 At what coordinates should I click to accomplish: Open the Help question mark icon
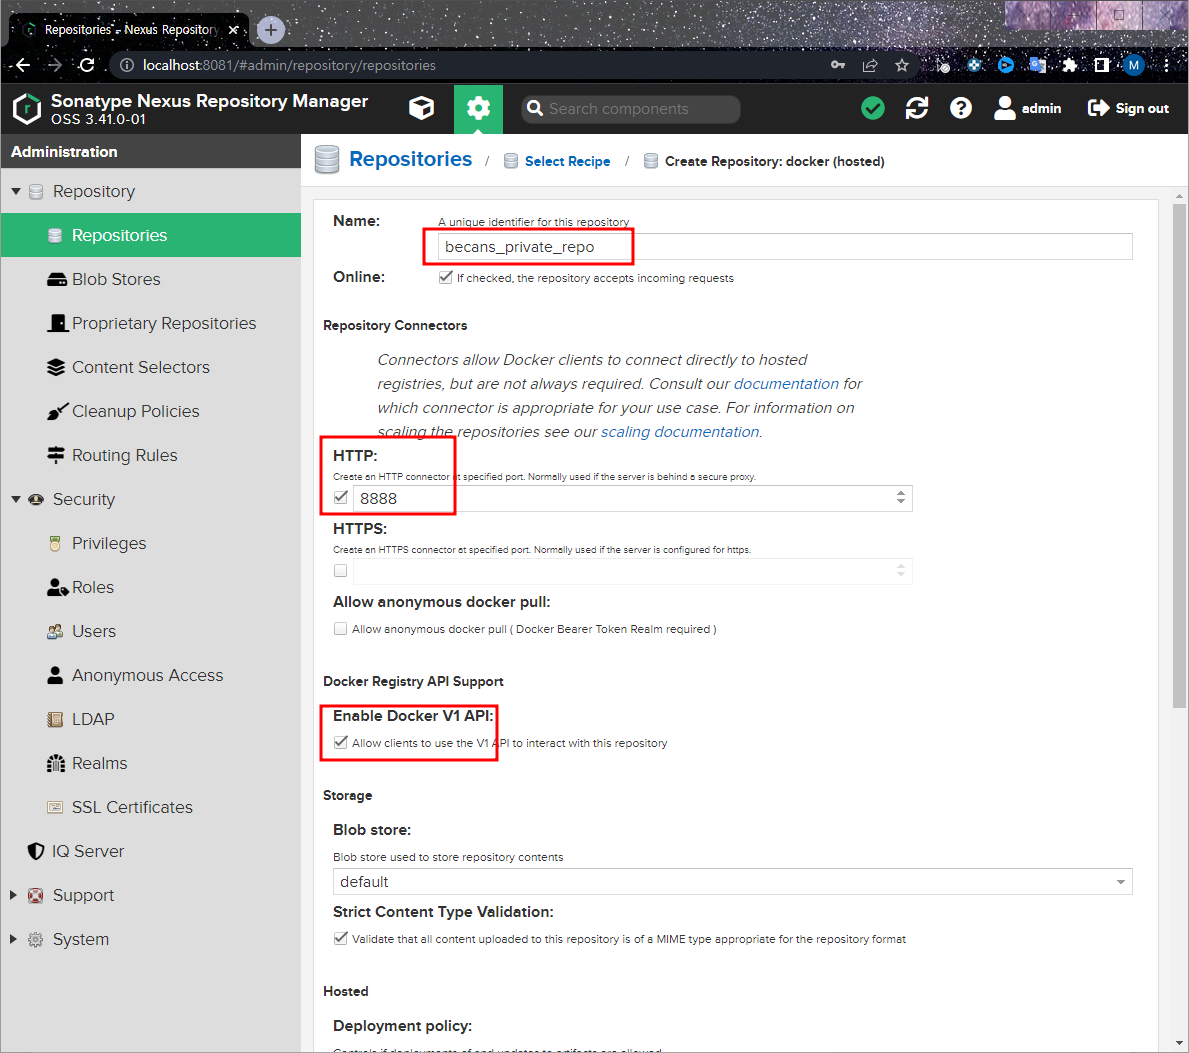[961, 108]
